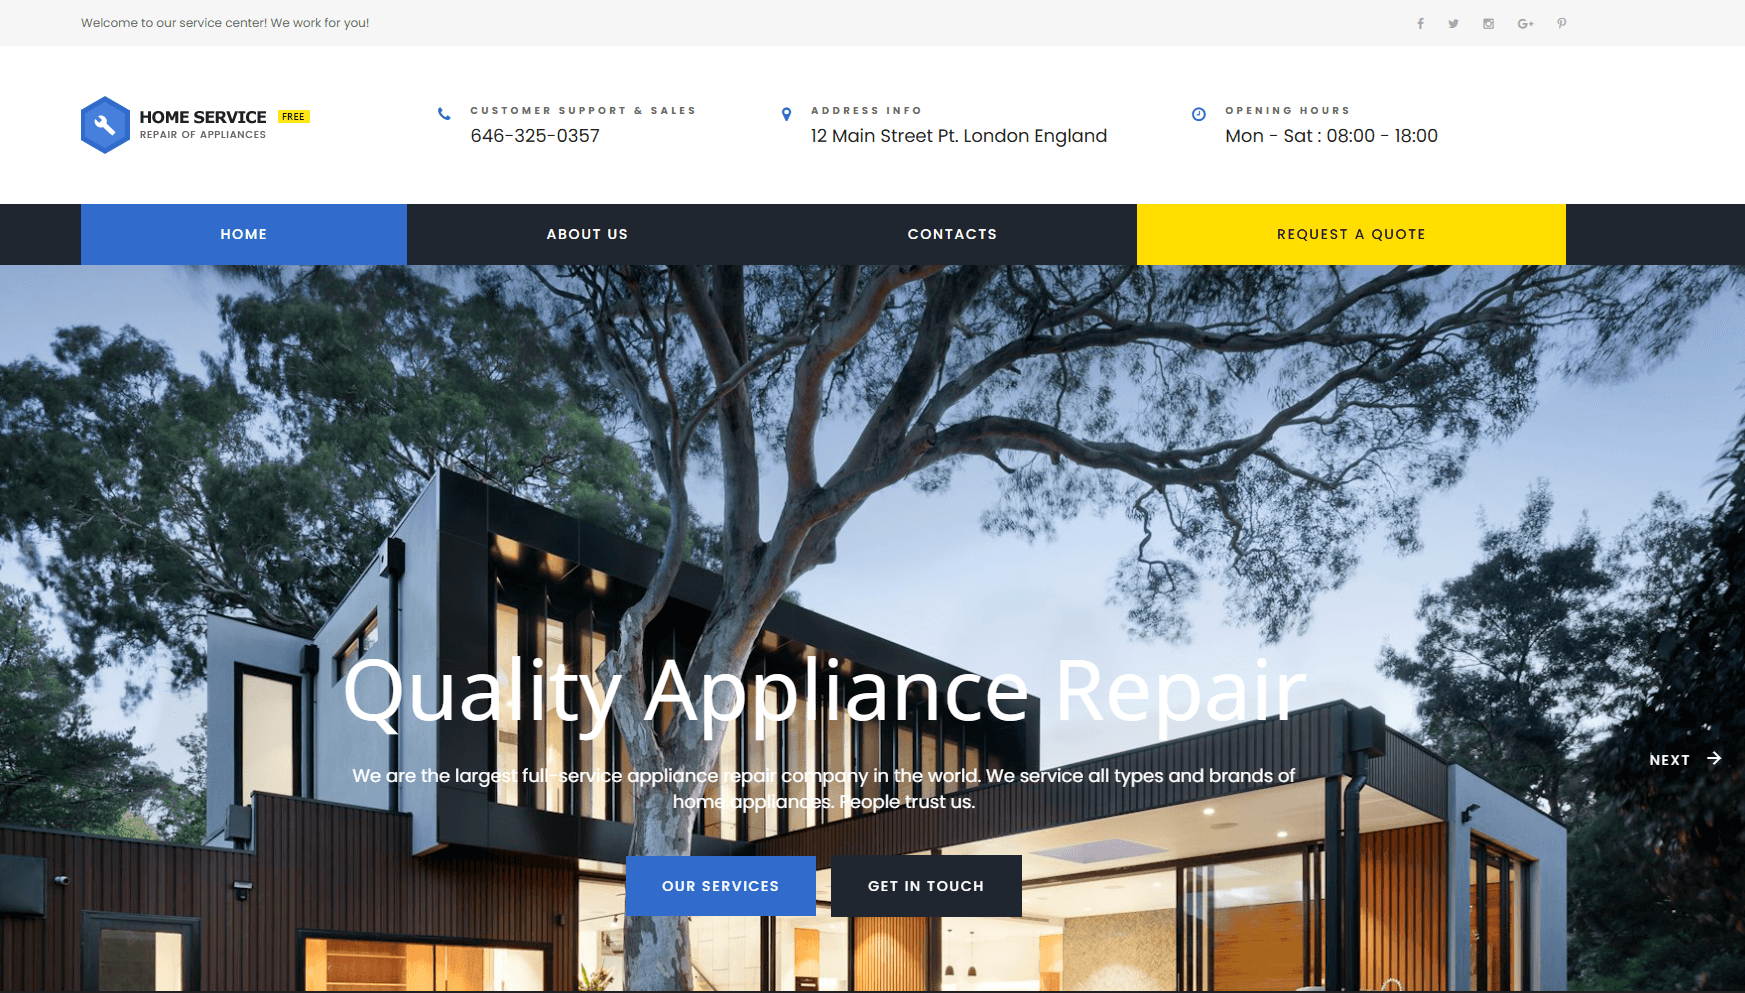The image size is (1745, 993).
Task: Click the phone icon beside customer support
Action: [444, 114]
